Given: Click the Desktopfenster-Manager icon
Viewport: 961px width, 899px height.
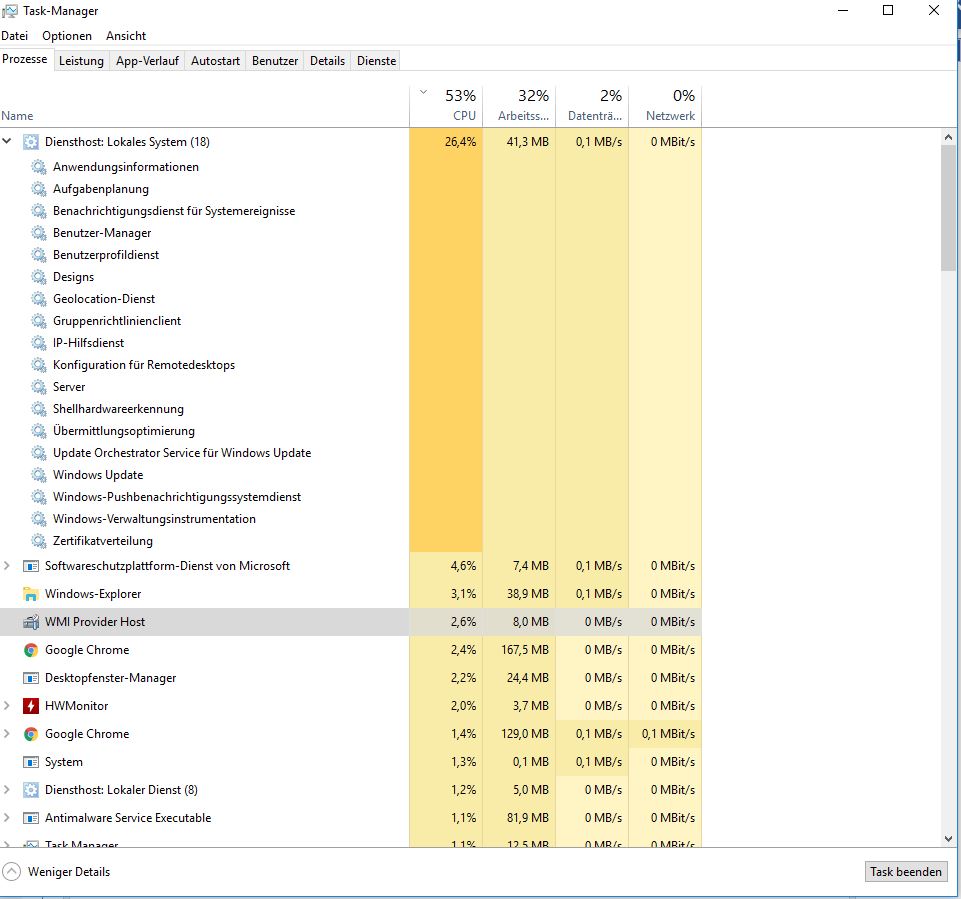Looking at the screenshot, I should tap(31, 678).
